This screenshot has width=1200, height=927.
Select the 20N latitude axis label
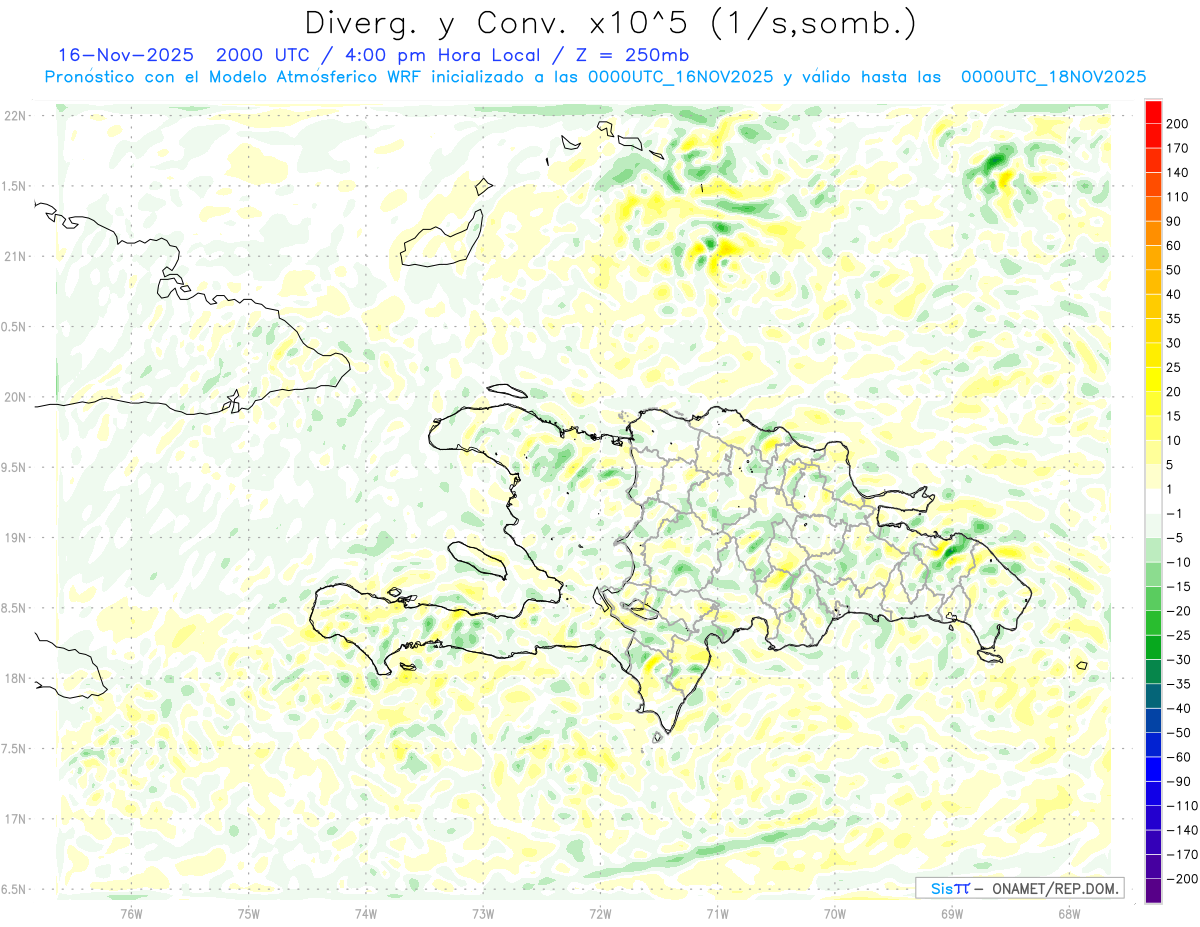(x=16, y=397)
